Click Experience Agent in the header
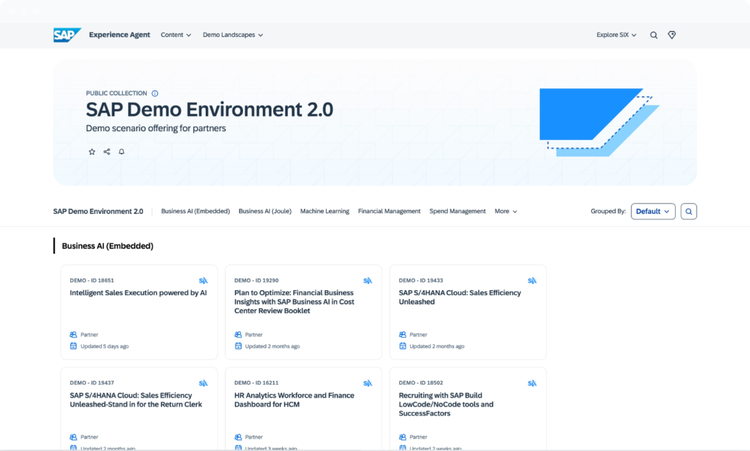750x451 pixels. [x=120, y=35]
